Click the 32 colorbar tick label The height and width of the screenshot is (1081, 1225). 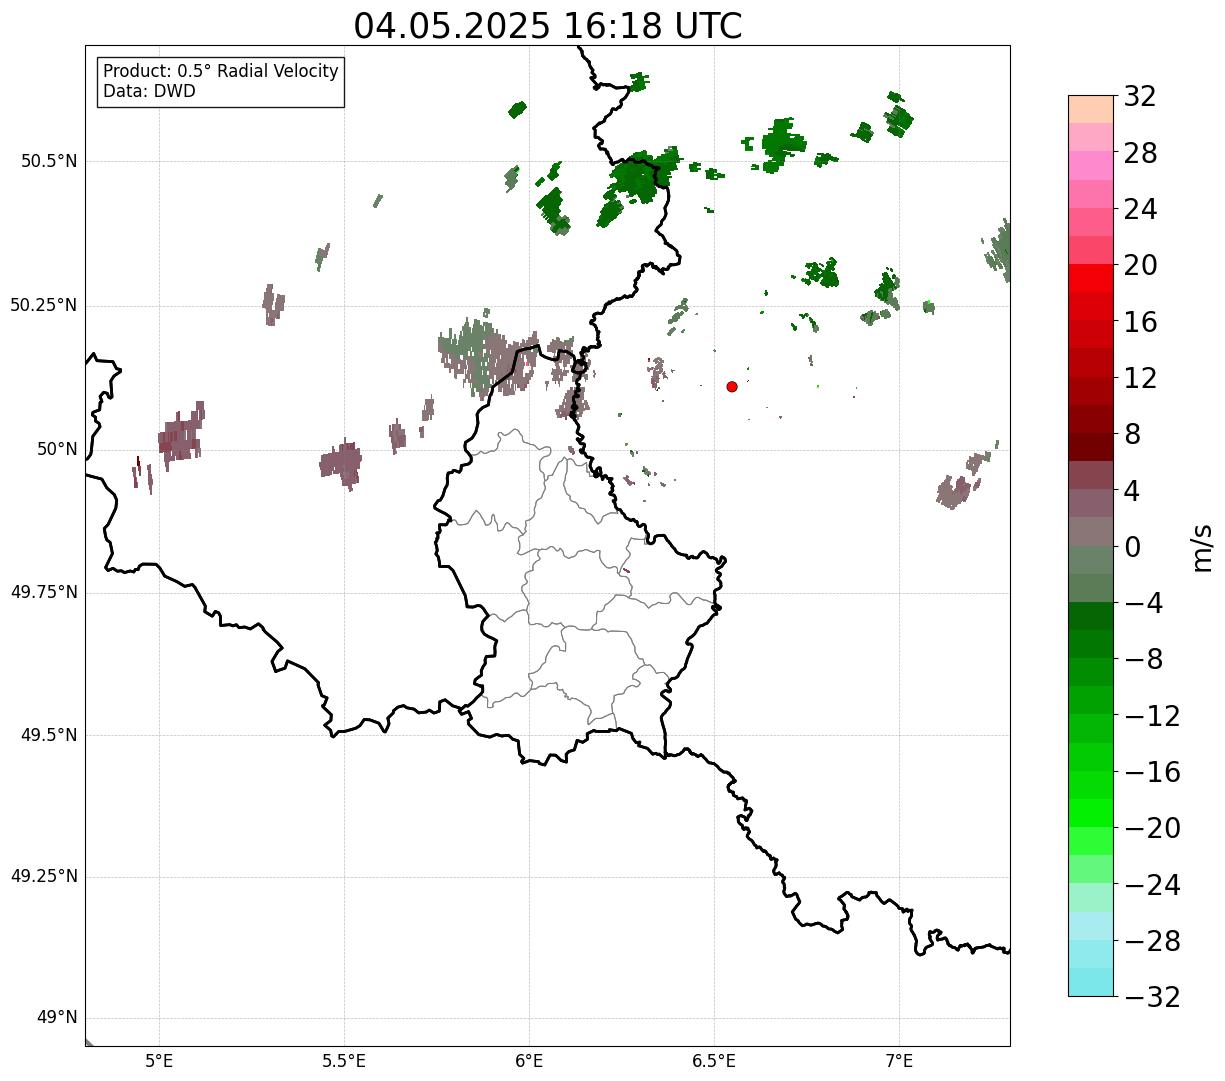(x=1140, y=97)
